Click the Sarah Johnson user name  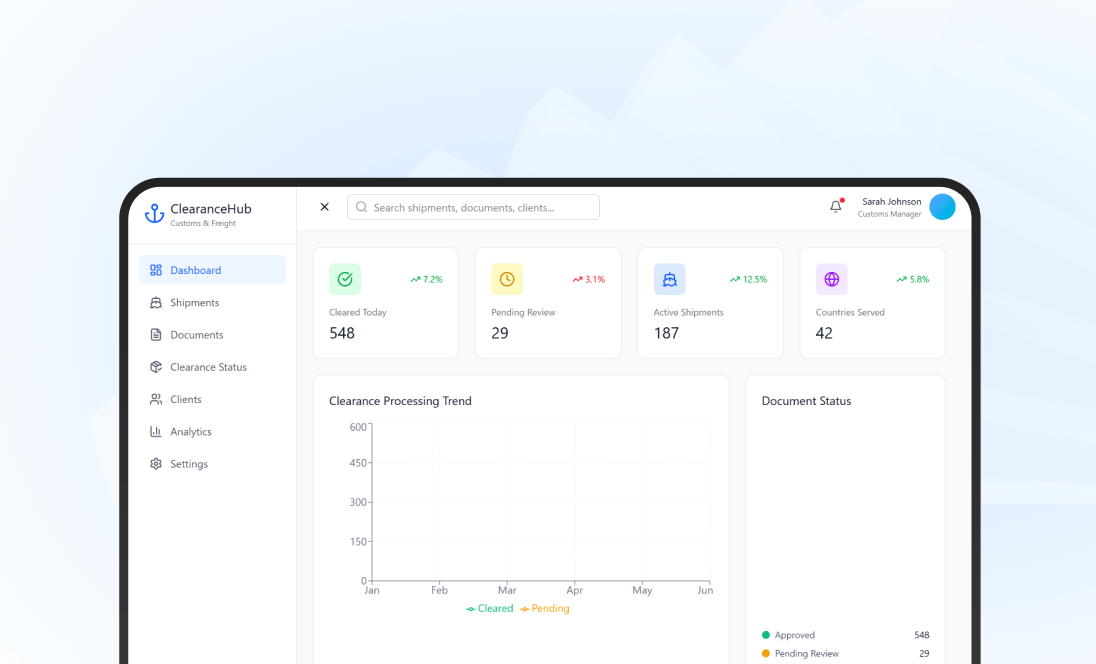(891, 202)
